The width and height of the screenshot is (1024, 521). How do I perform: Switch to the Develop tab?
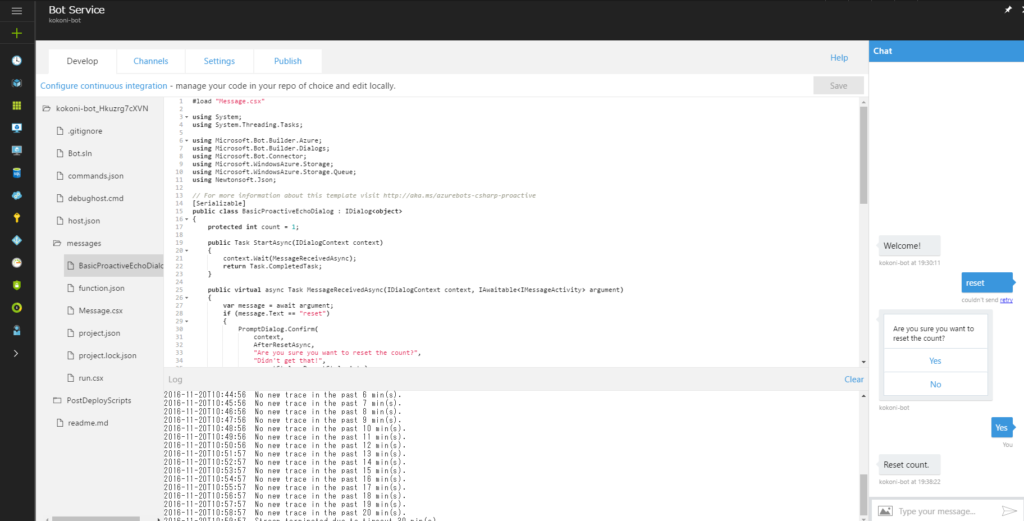[82, 61]
